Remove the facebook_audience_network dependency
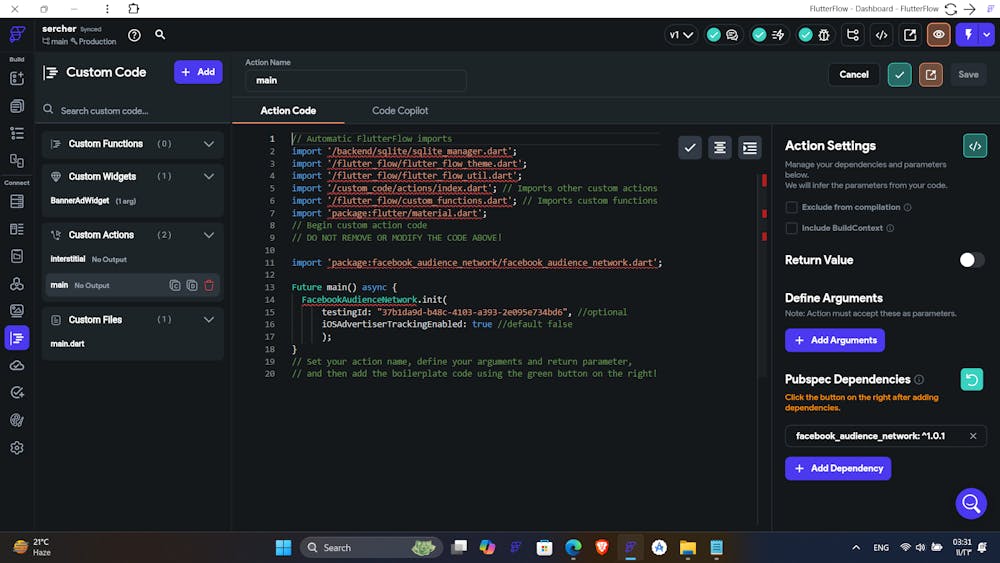 click(x=973, y=436)
